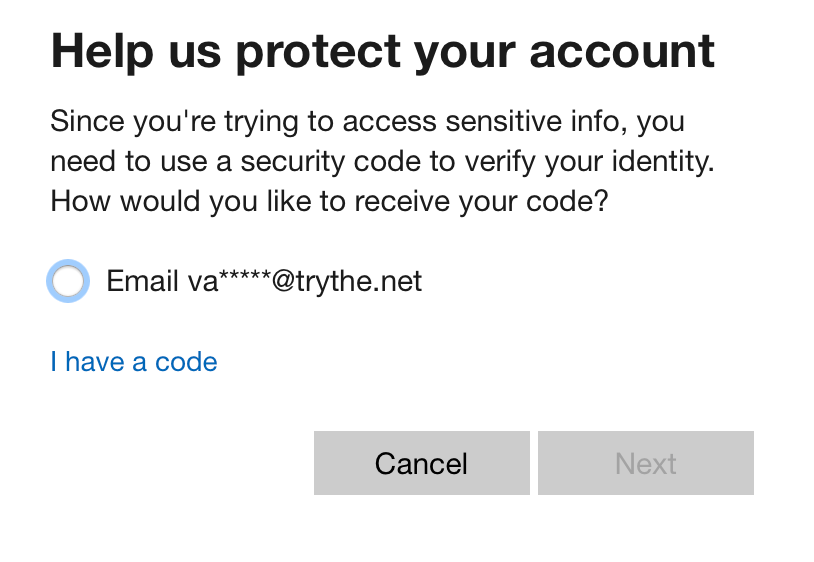Click the 'Since you're trying to access sensitive info' line

point(366,123)
